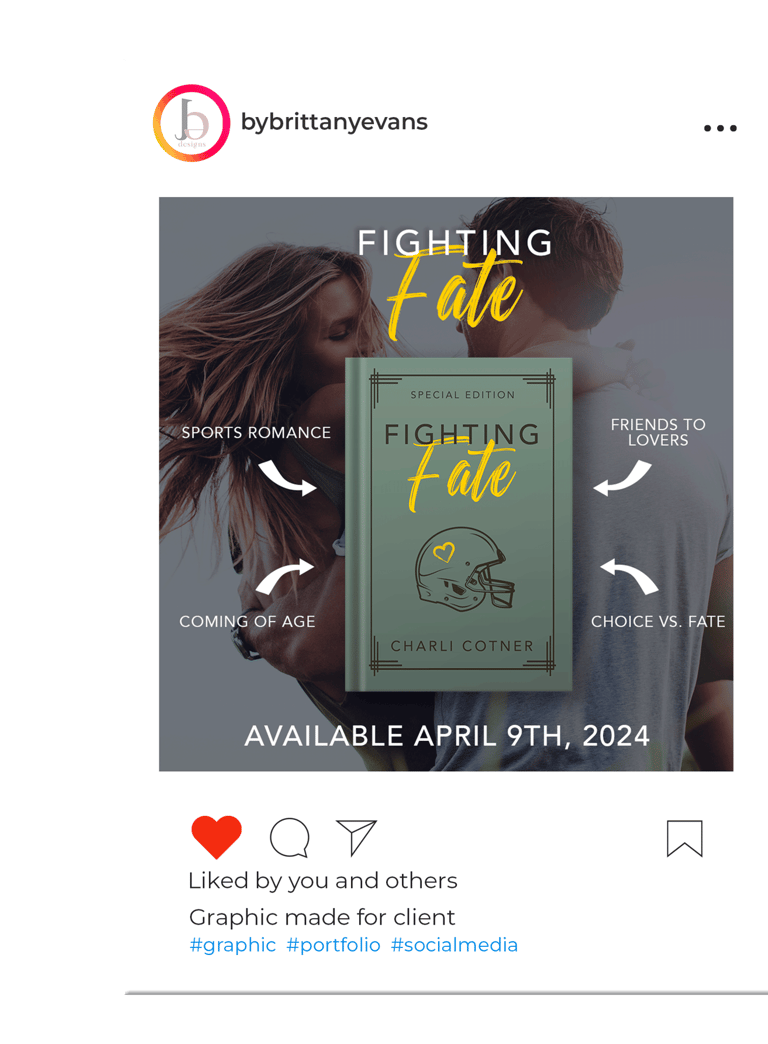Open the three-dot more options menu

point(720,128)
